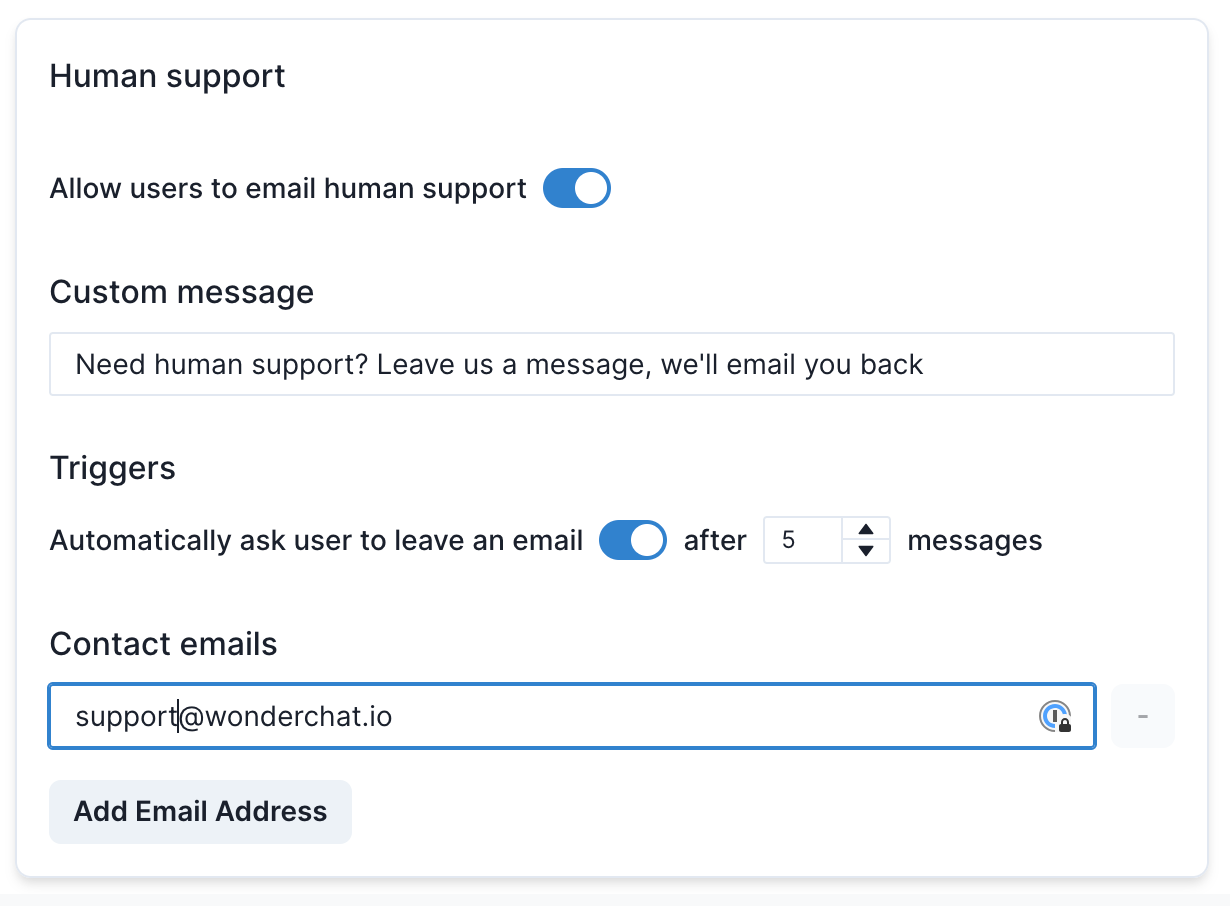1230x906 pixels.
Task: Click the word "messages" beside the stepper
Action: tap(974, 541)
